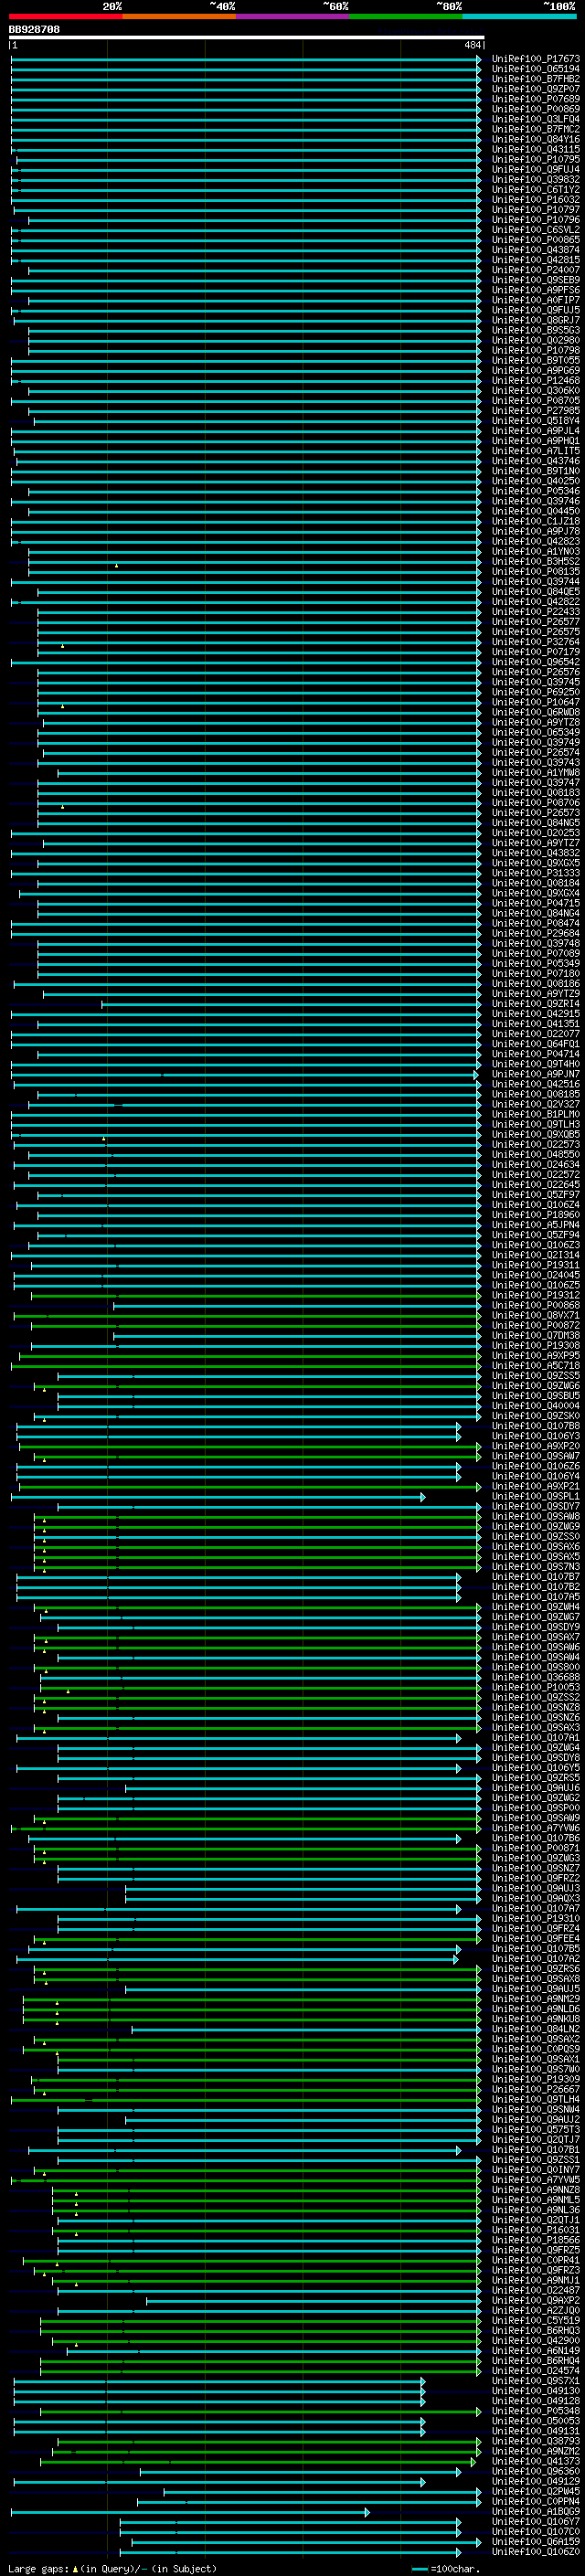Image resolution: width=585 pixels, height=2576 pixels.
Task: Open hit UniRef100_O40250
Action: (x=536, y=481)
